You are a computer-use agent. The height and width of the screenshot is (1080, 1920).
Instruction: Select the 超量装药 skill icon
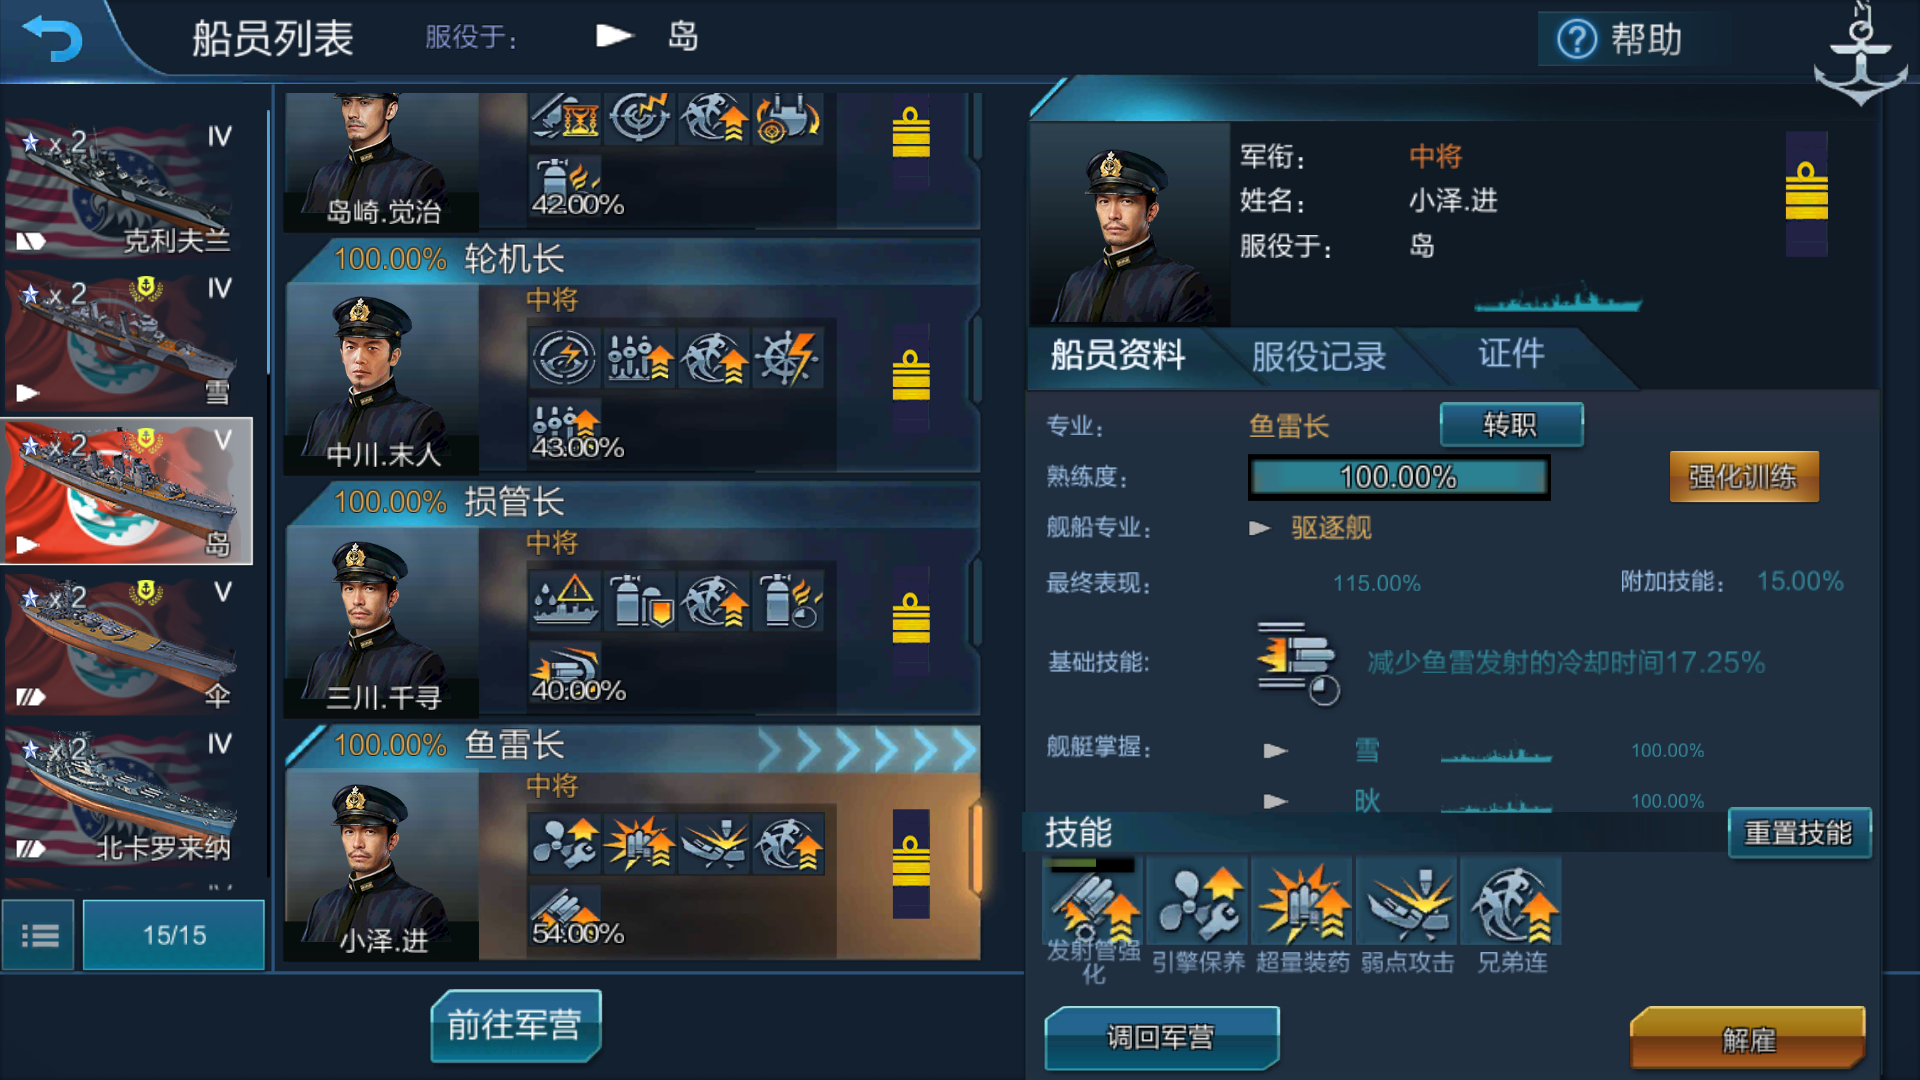pyautogui.click(x=1303, y=902)
